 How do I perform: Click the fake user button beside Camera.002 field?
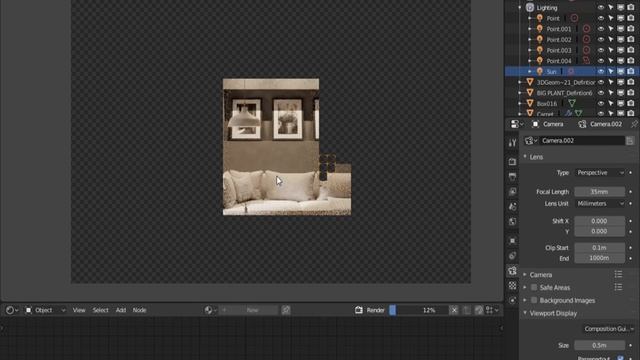[630, 140]
